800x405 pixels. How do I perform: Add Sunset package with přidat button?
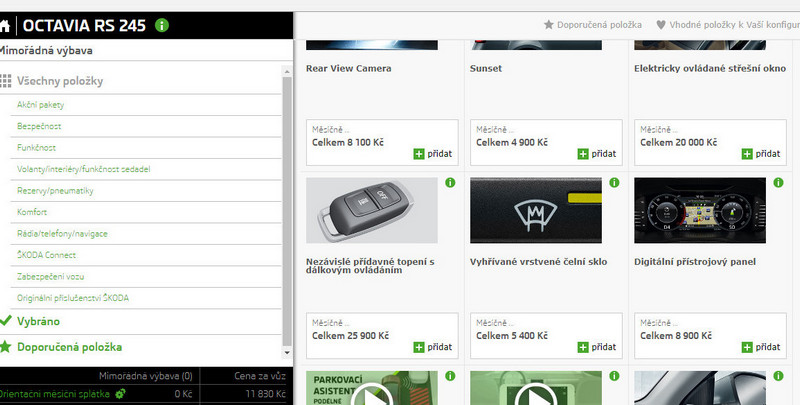click(596, 154)
